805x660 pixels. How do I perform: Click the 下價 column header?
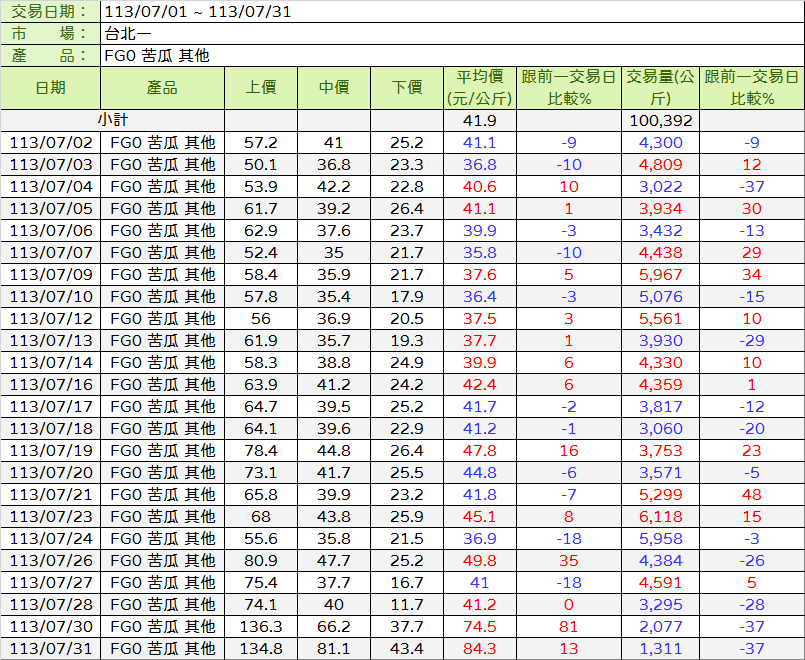click(x=407, y=88)
